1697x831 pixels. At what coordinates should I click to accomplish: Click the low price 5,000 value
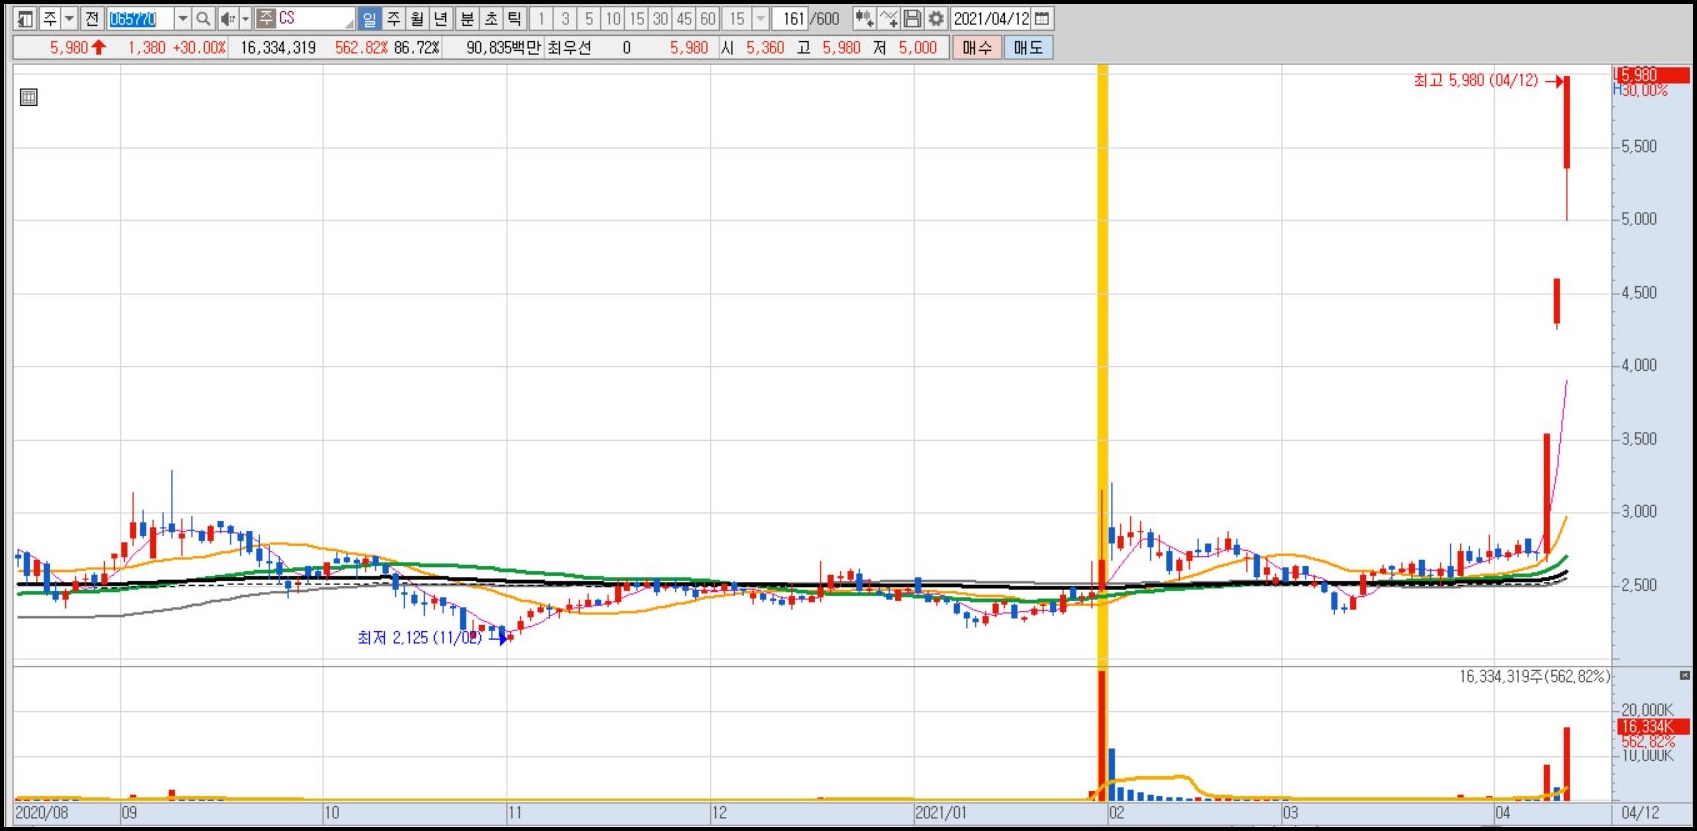point(918,47)
